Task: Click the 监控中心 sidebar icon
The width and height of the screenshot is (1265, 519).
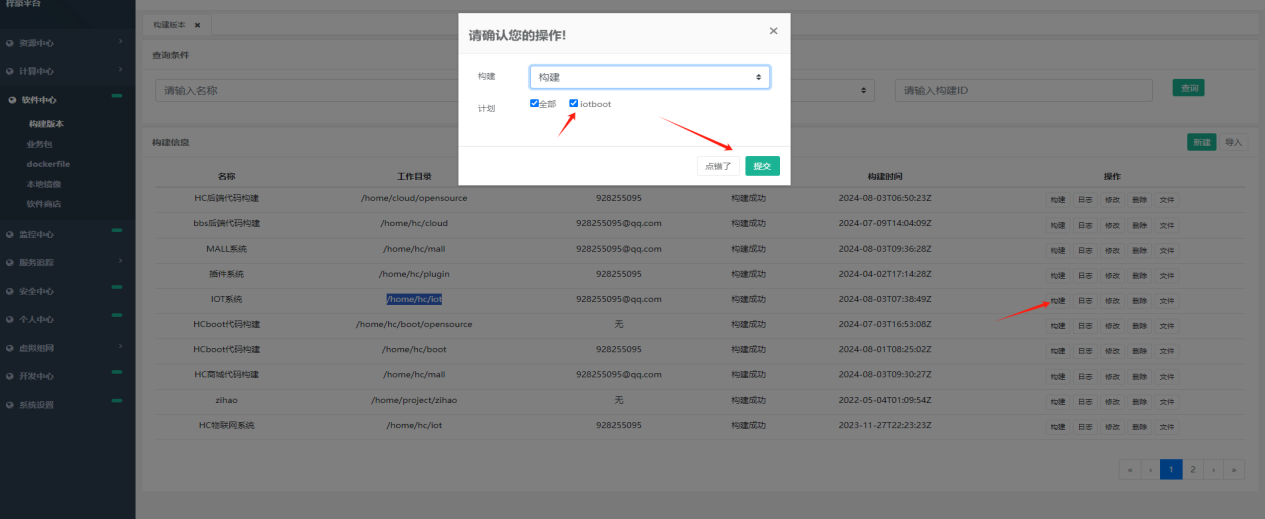Action: (10, 235)
